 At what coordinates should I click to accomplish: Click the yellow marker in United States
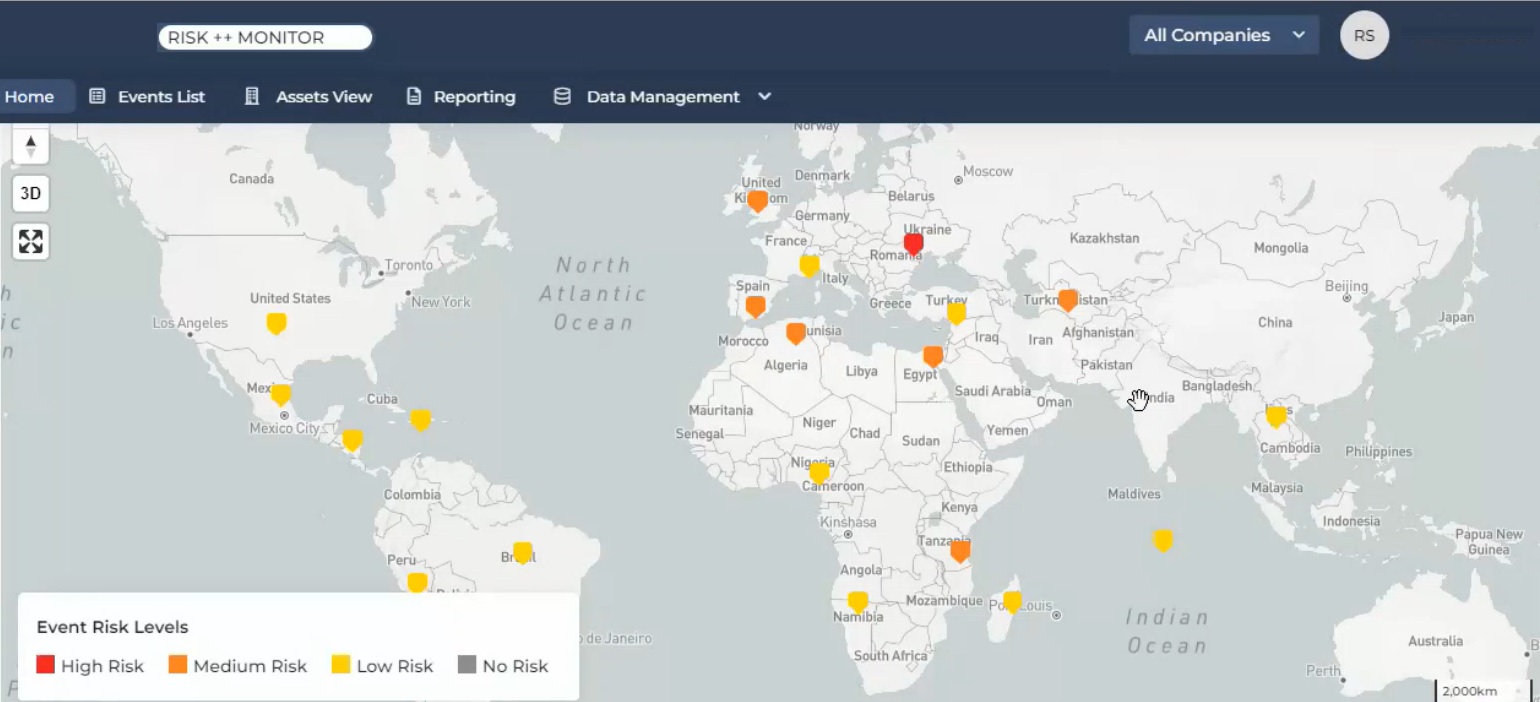click(276, 323)
